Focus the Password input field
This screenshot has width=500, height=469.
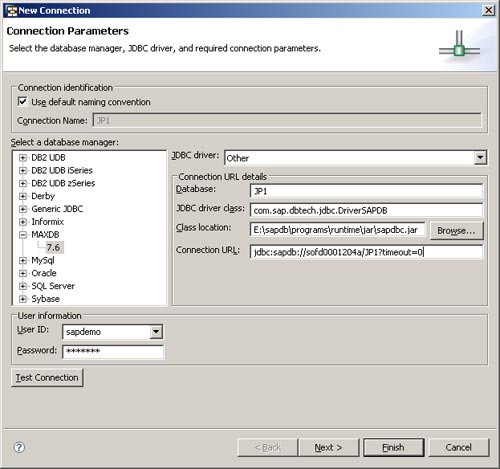tap(113, 351)
